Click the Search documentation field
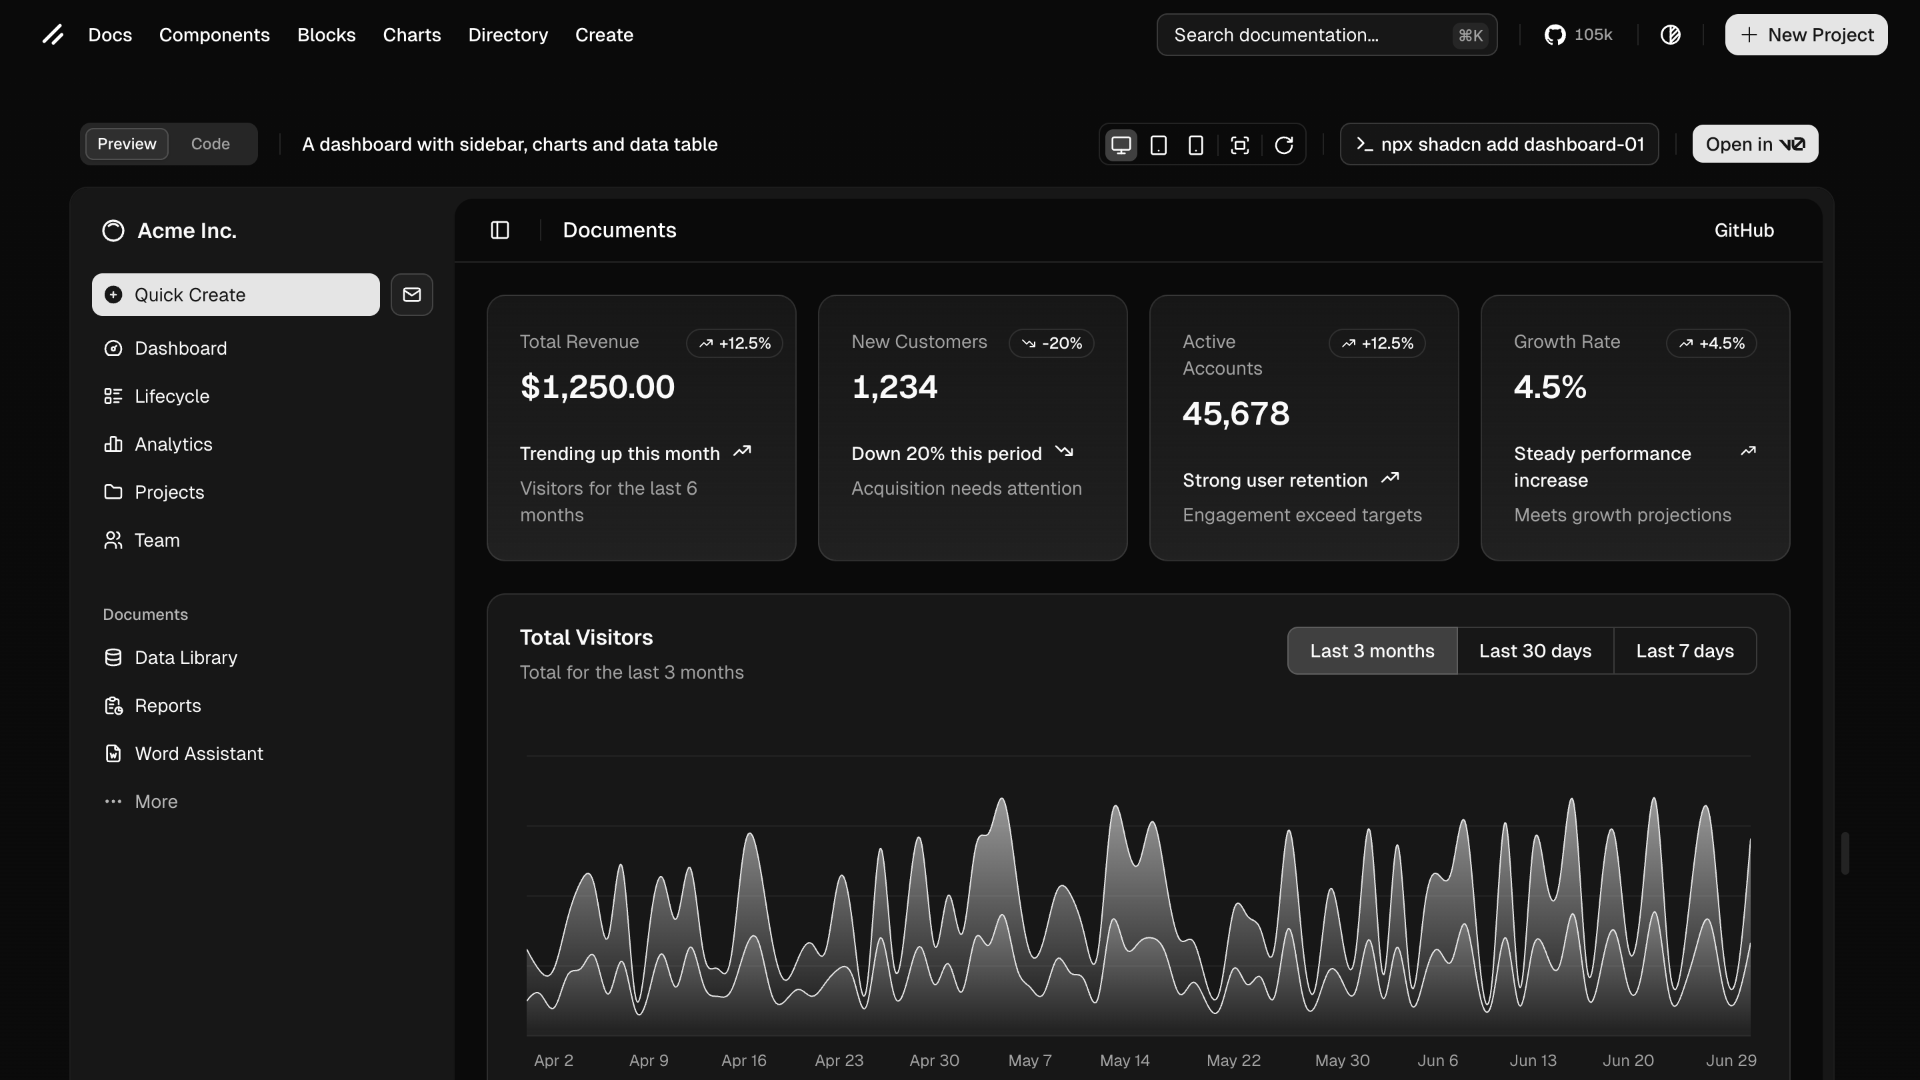The image size is (1920, 1080). [x=1310, y=35]
